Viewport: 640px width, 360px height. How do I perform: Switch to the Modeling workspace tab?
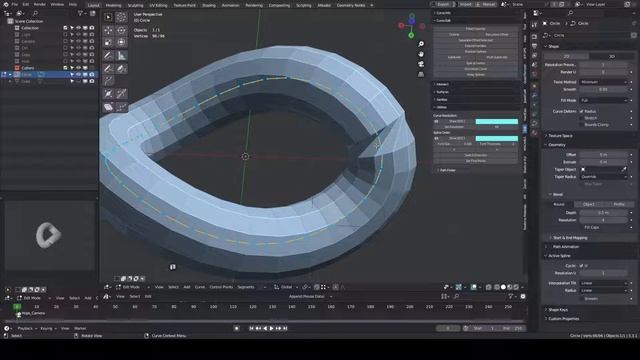click(113, 5)
